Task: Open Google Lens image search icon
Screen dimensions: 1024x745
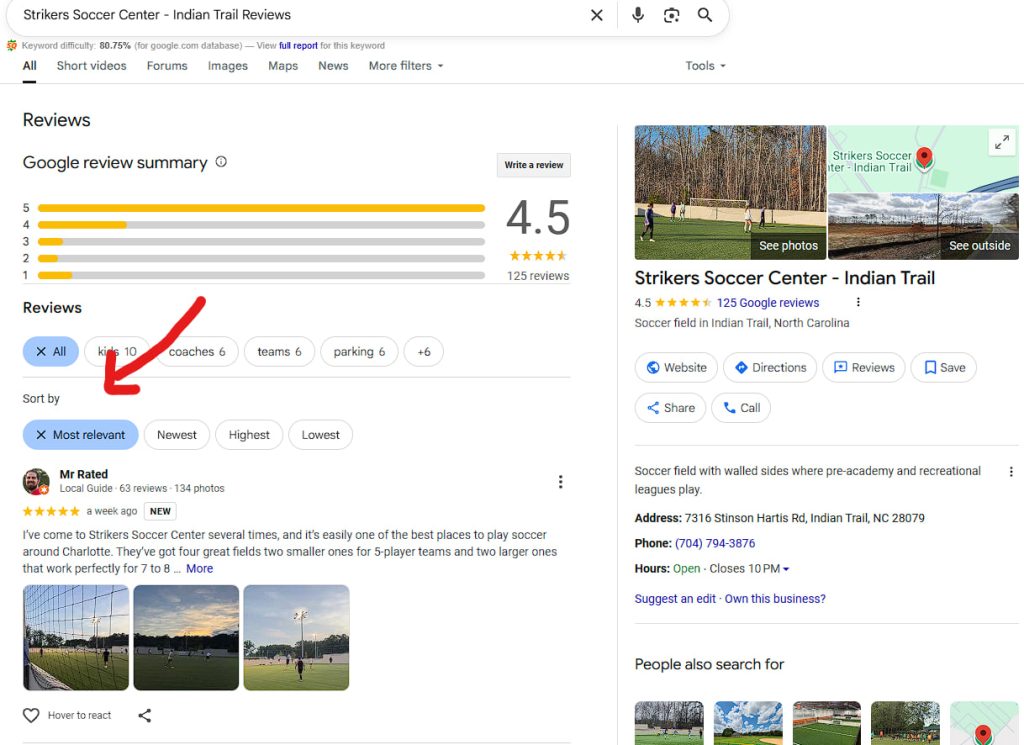Action: pyautogui.click(x=671, y=15)
